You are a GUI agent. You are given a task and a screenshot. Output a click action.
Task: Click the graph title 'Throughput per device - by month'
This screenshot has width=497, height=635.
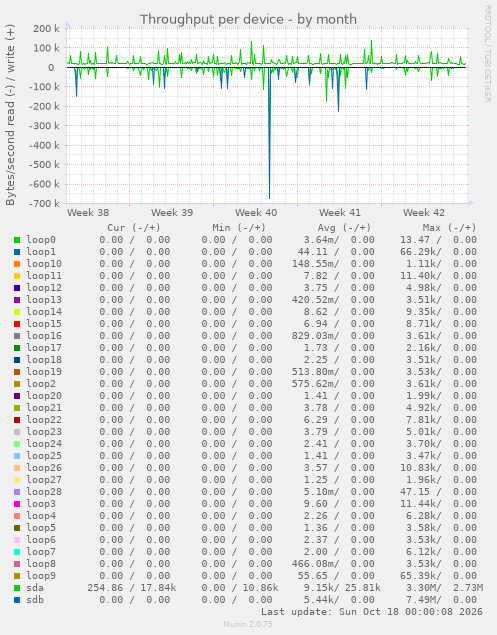pyautogui.click(x=248, y=19)
